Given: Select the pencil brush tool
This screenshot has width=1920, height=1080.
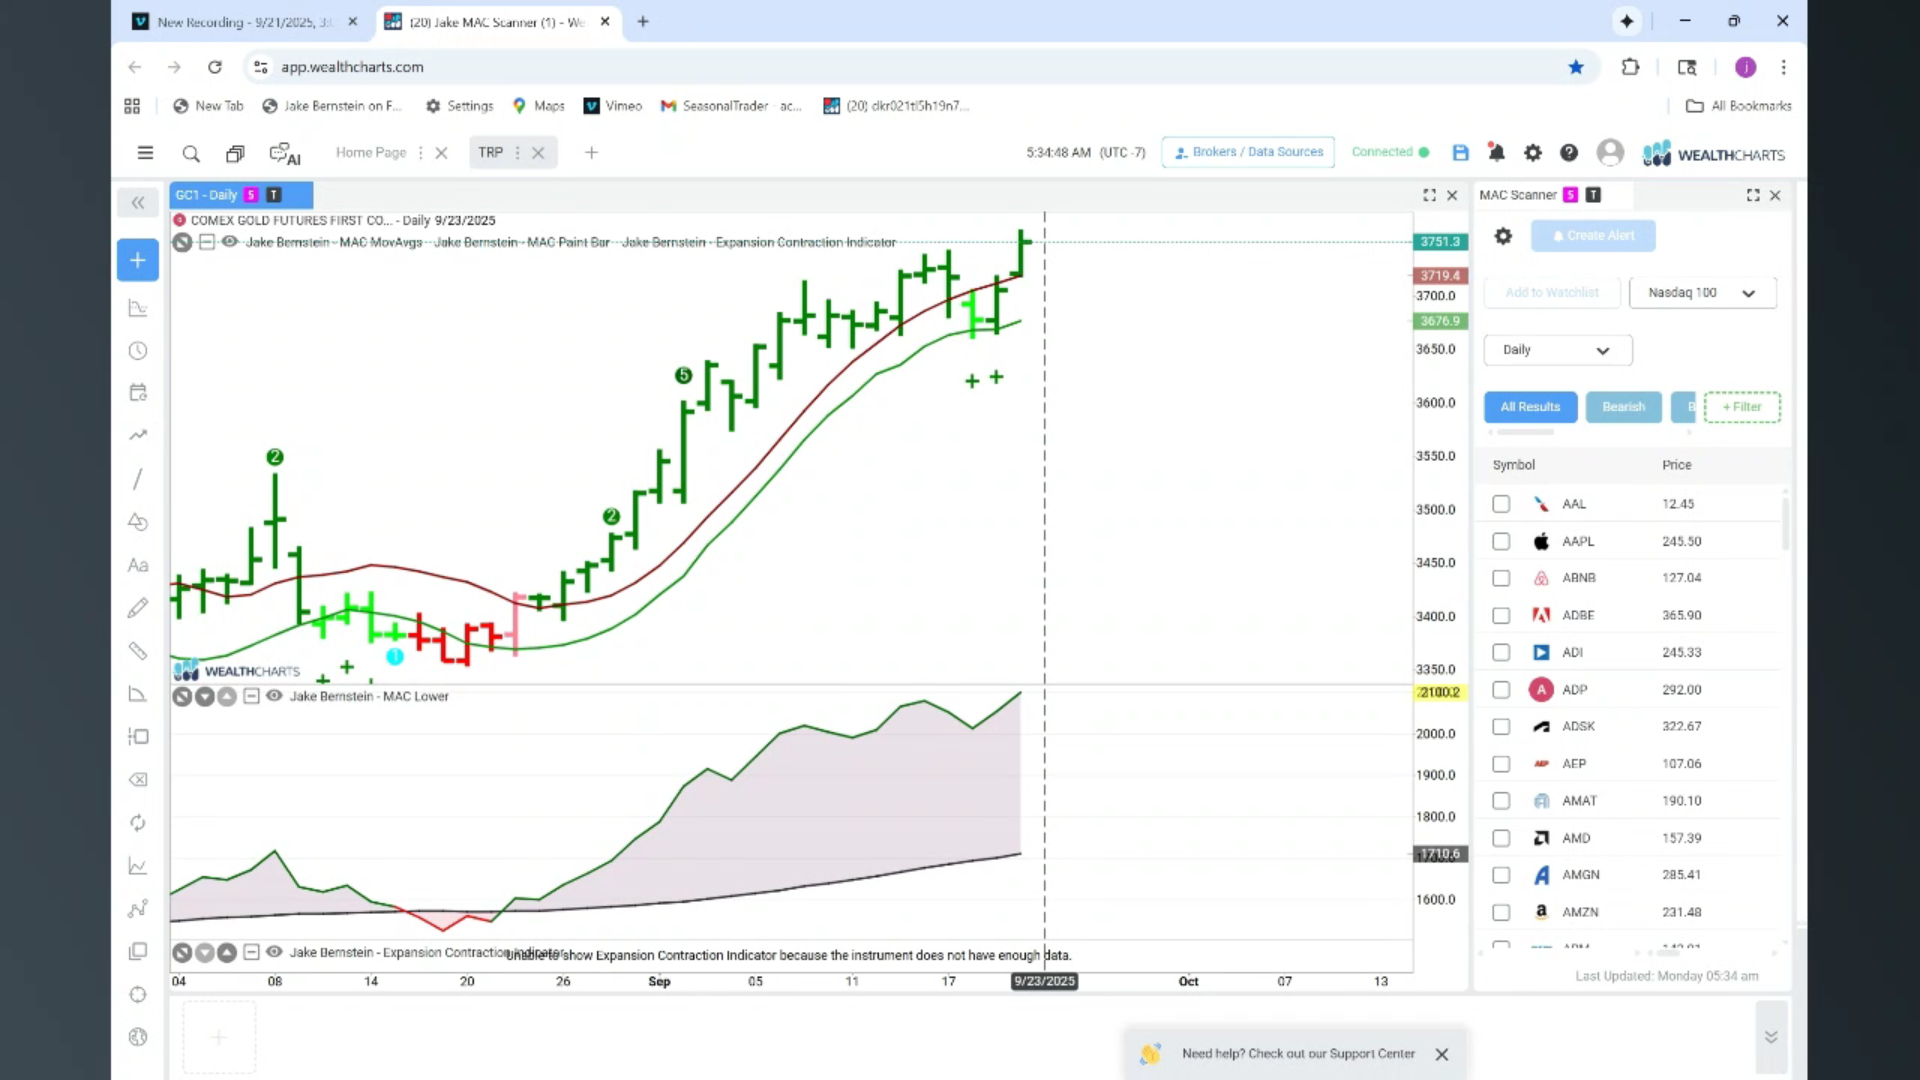Looking at the screenshot, I should point(138,608).
